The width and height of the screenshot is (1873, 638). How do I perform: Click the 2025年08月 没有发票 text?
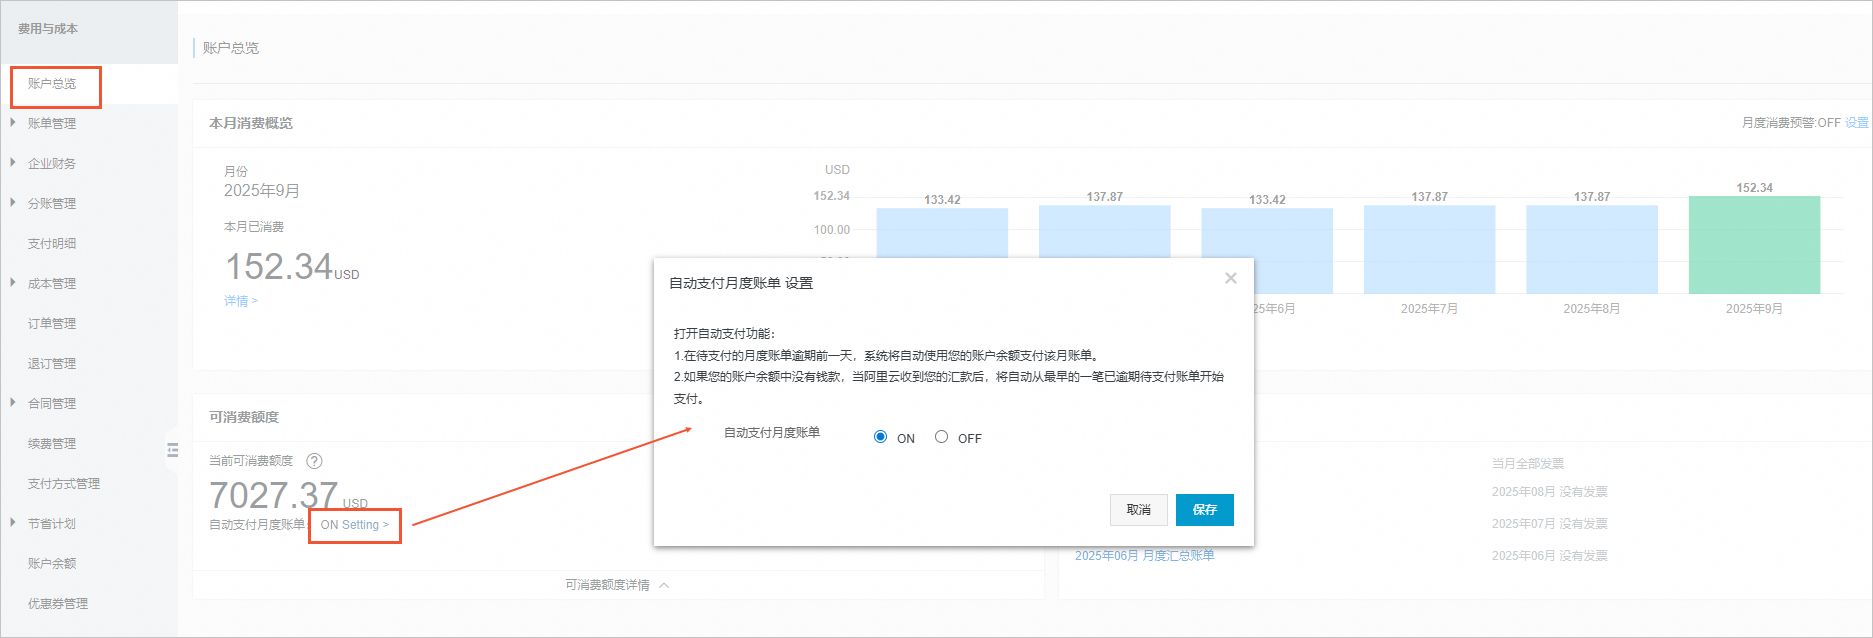coord(1550,492)
